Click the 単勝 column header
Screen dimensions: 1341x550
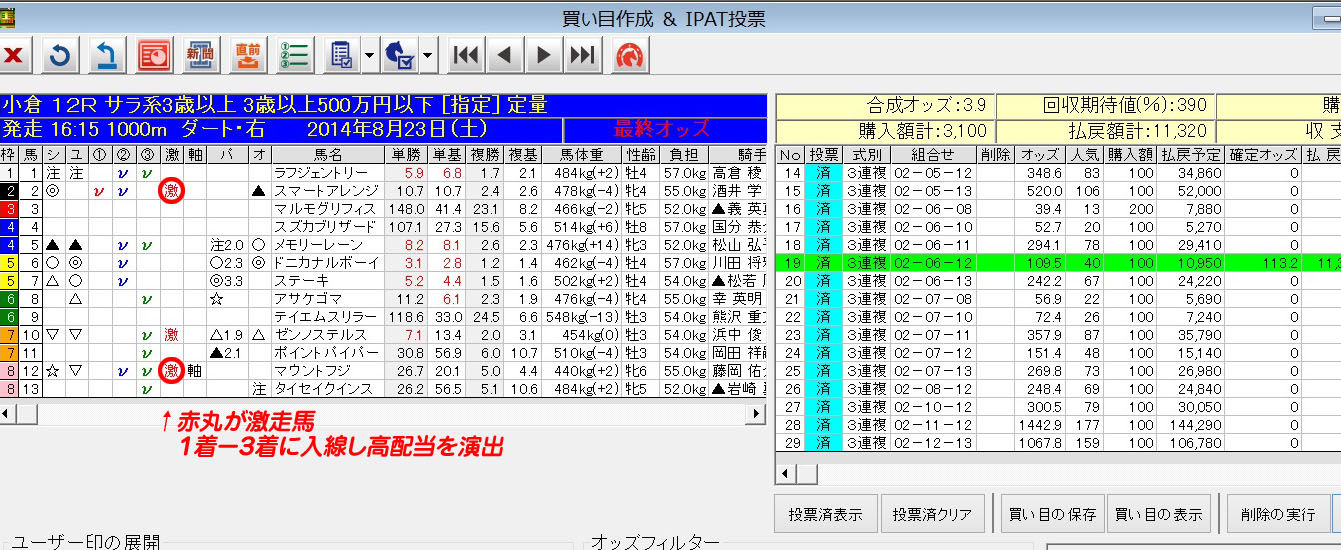click(405, 155)
